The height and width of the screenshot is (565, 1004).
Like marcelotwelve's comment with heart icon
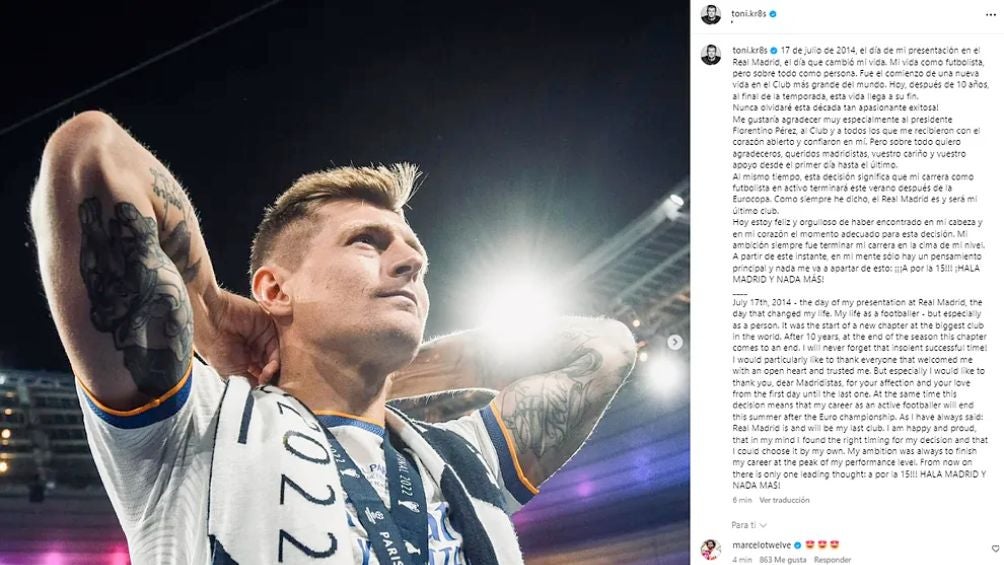(995, 548)
